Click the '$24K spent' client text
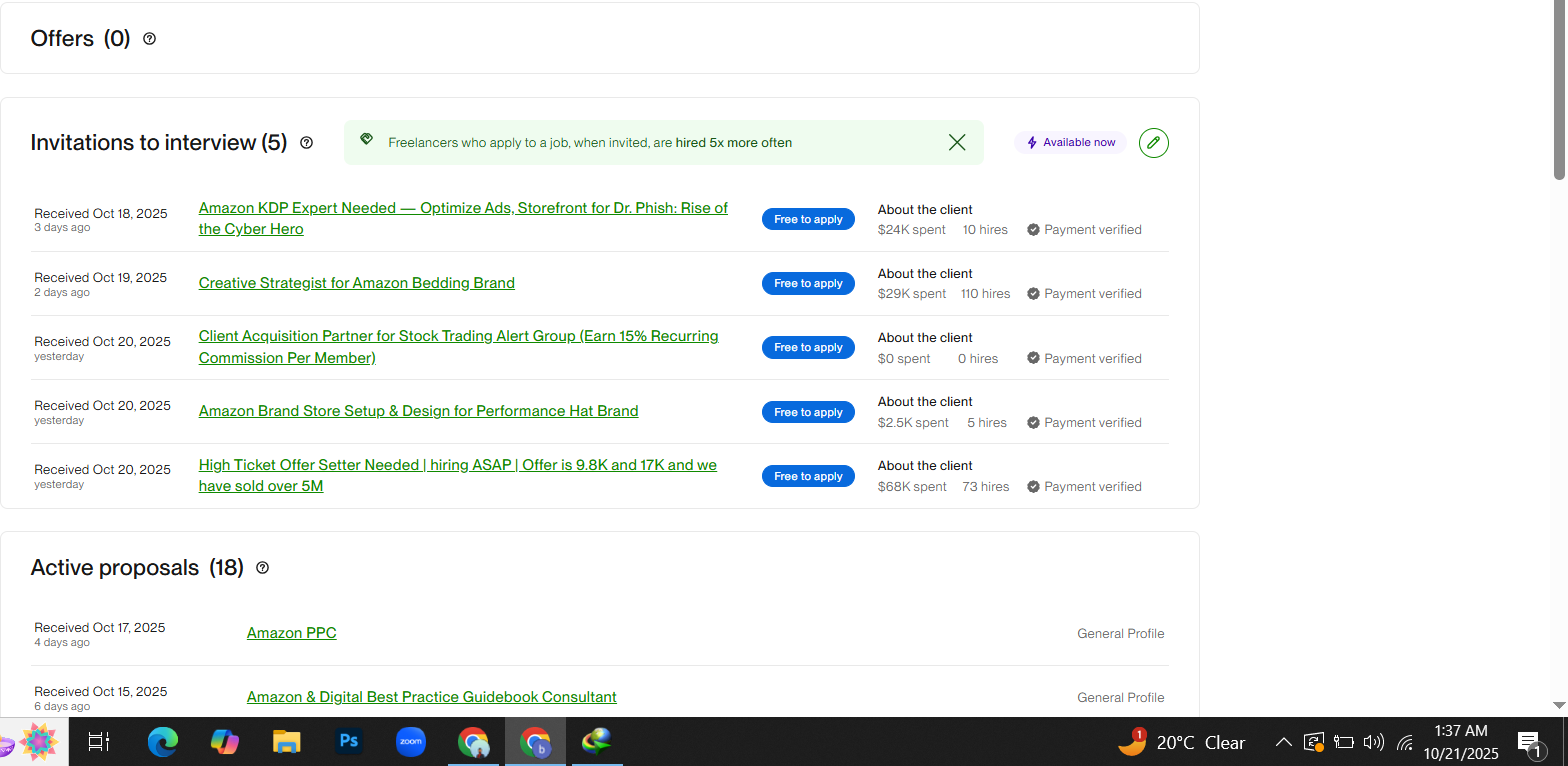This screenshot has height=766, width=1568. click(912, 230)
